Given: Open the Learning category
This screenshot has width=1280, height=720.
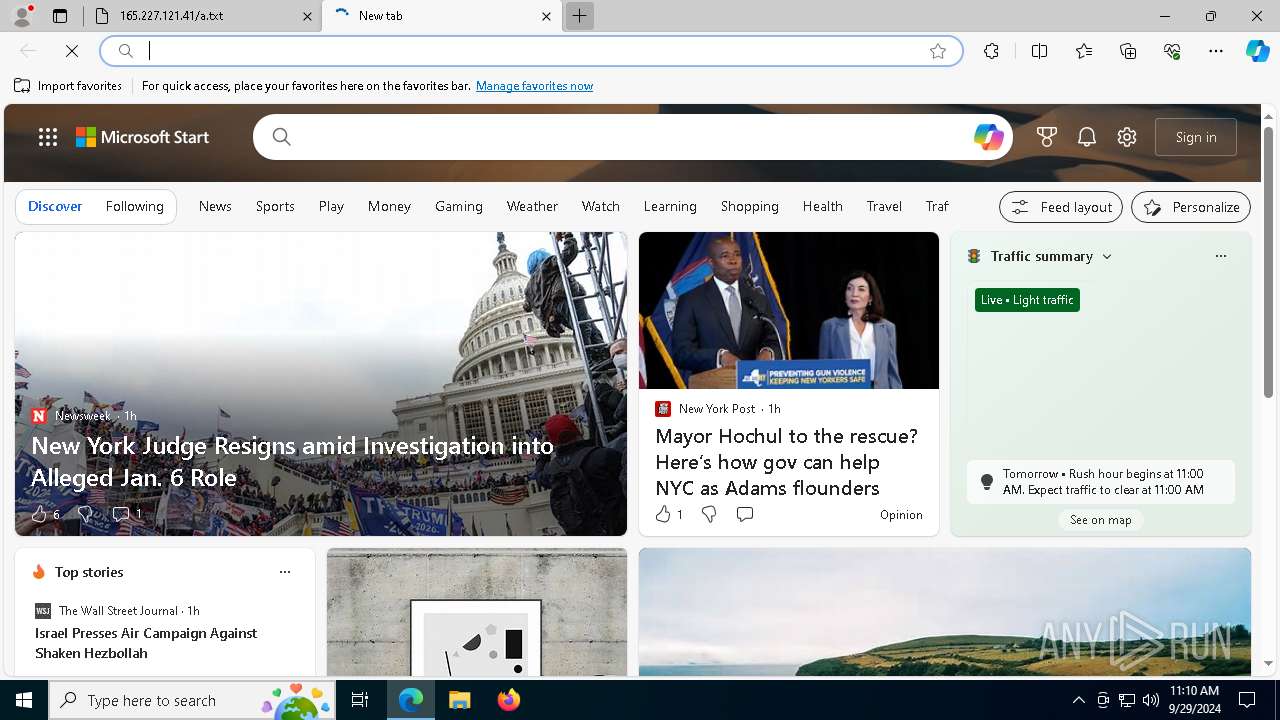Looking at the screenshot, I should 670,206.
